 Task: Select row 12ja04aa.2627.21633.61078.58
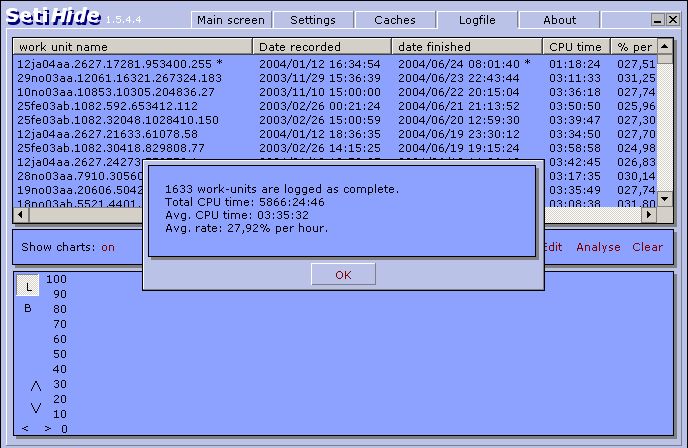click(335, 134)
